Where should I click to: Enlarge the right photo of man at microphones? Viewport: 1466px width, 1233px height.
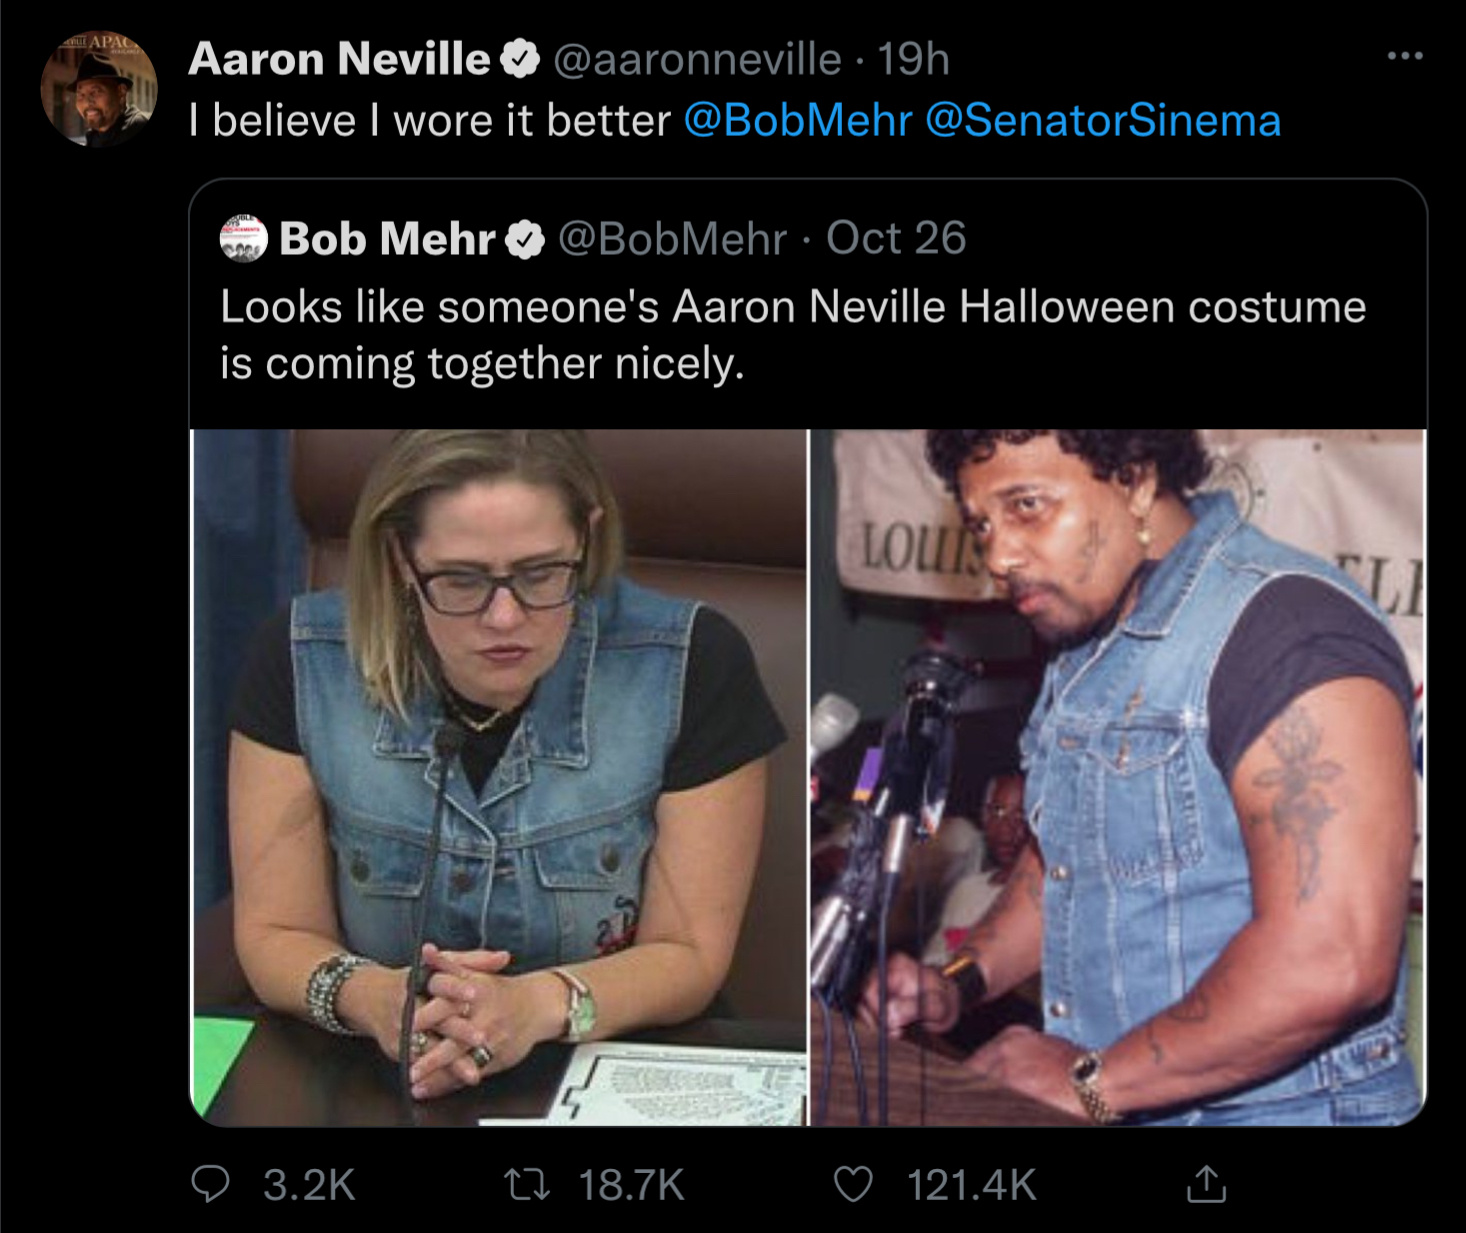click(x=1117, y=777)
